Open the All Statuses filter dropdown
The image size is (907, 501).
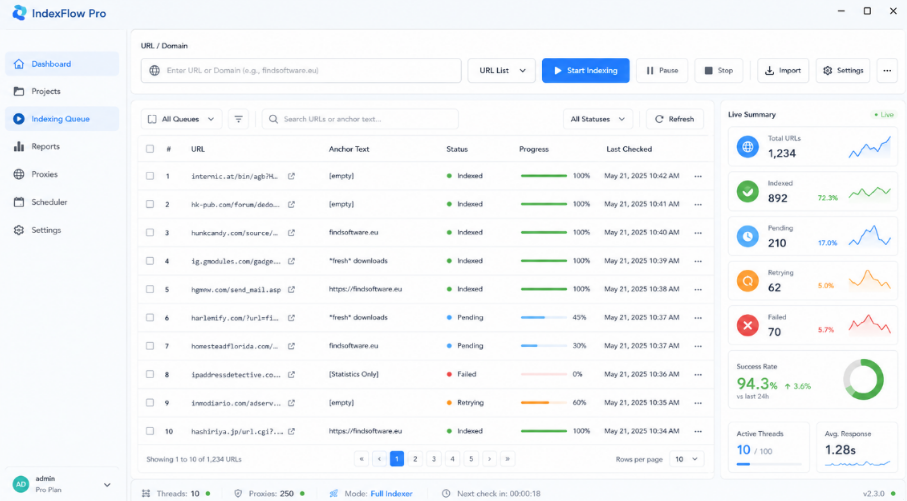coord(598,119)
